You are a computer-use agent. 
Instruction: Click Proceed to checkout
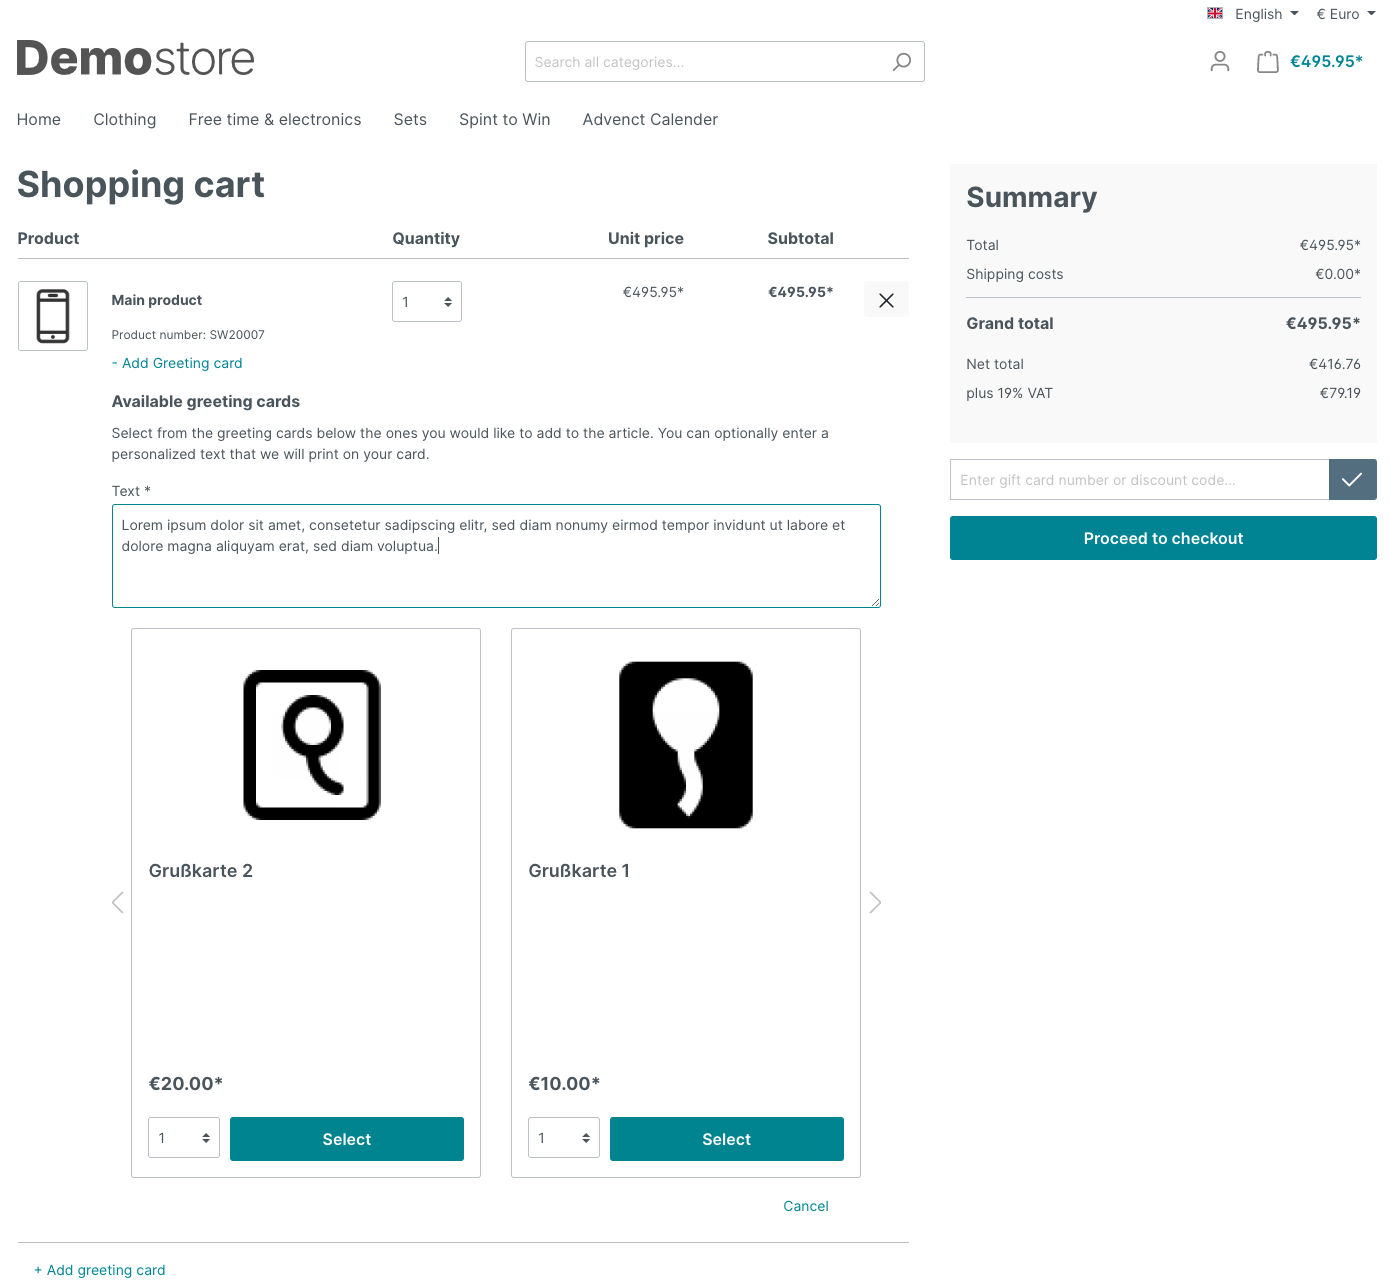coord(1163,538)
